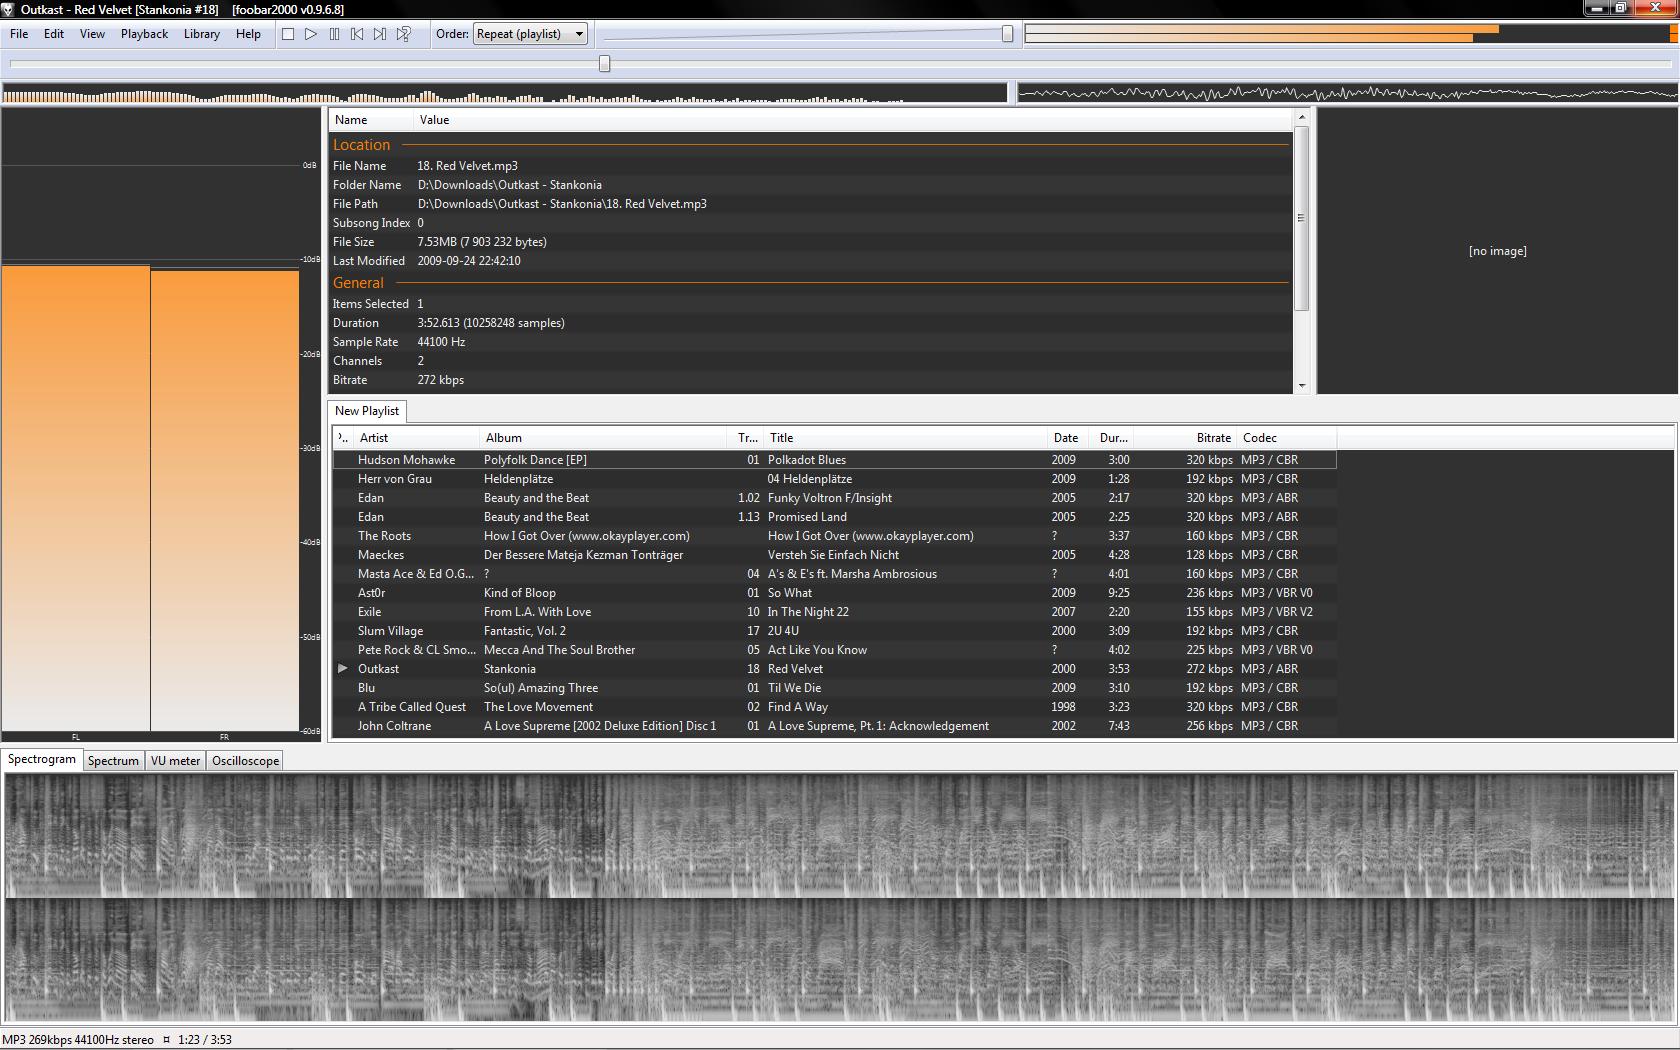Skip to the next track
Image resolution: width=1680 pixels, height=1050 pixels.
point(380,34)
